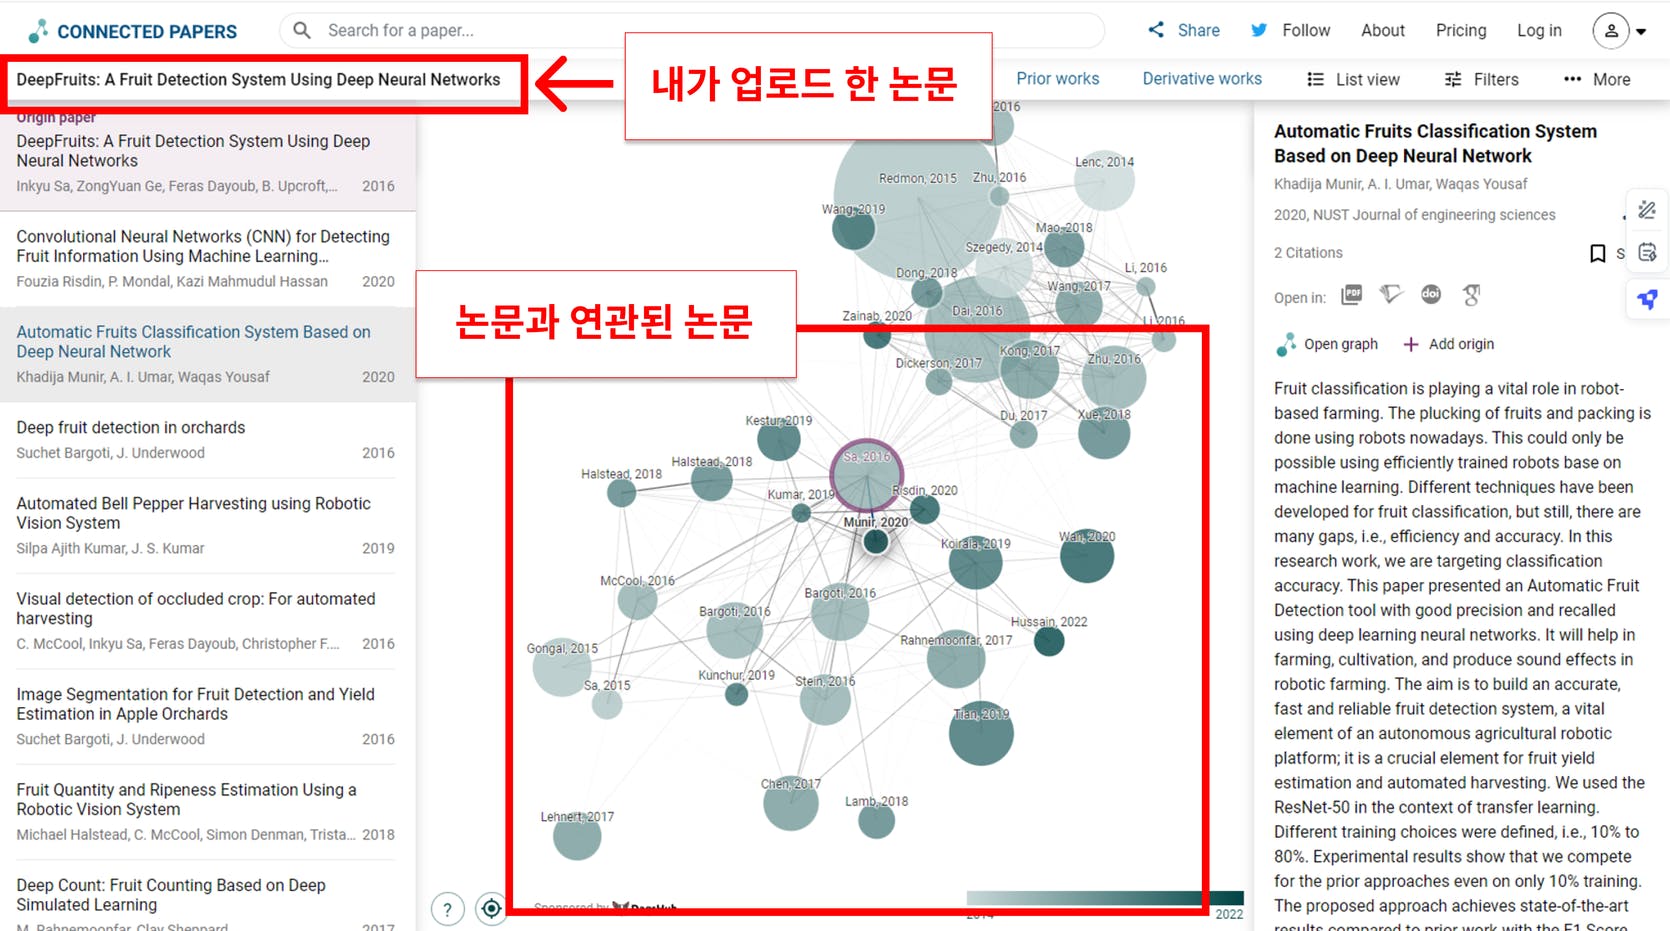The image size is (1670, 931).
Task: Select 'Automatic Fruits Classification System' list entry
Action: (x=208, y=354)
